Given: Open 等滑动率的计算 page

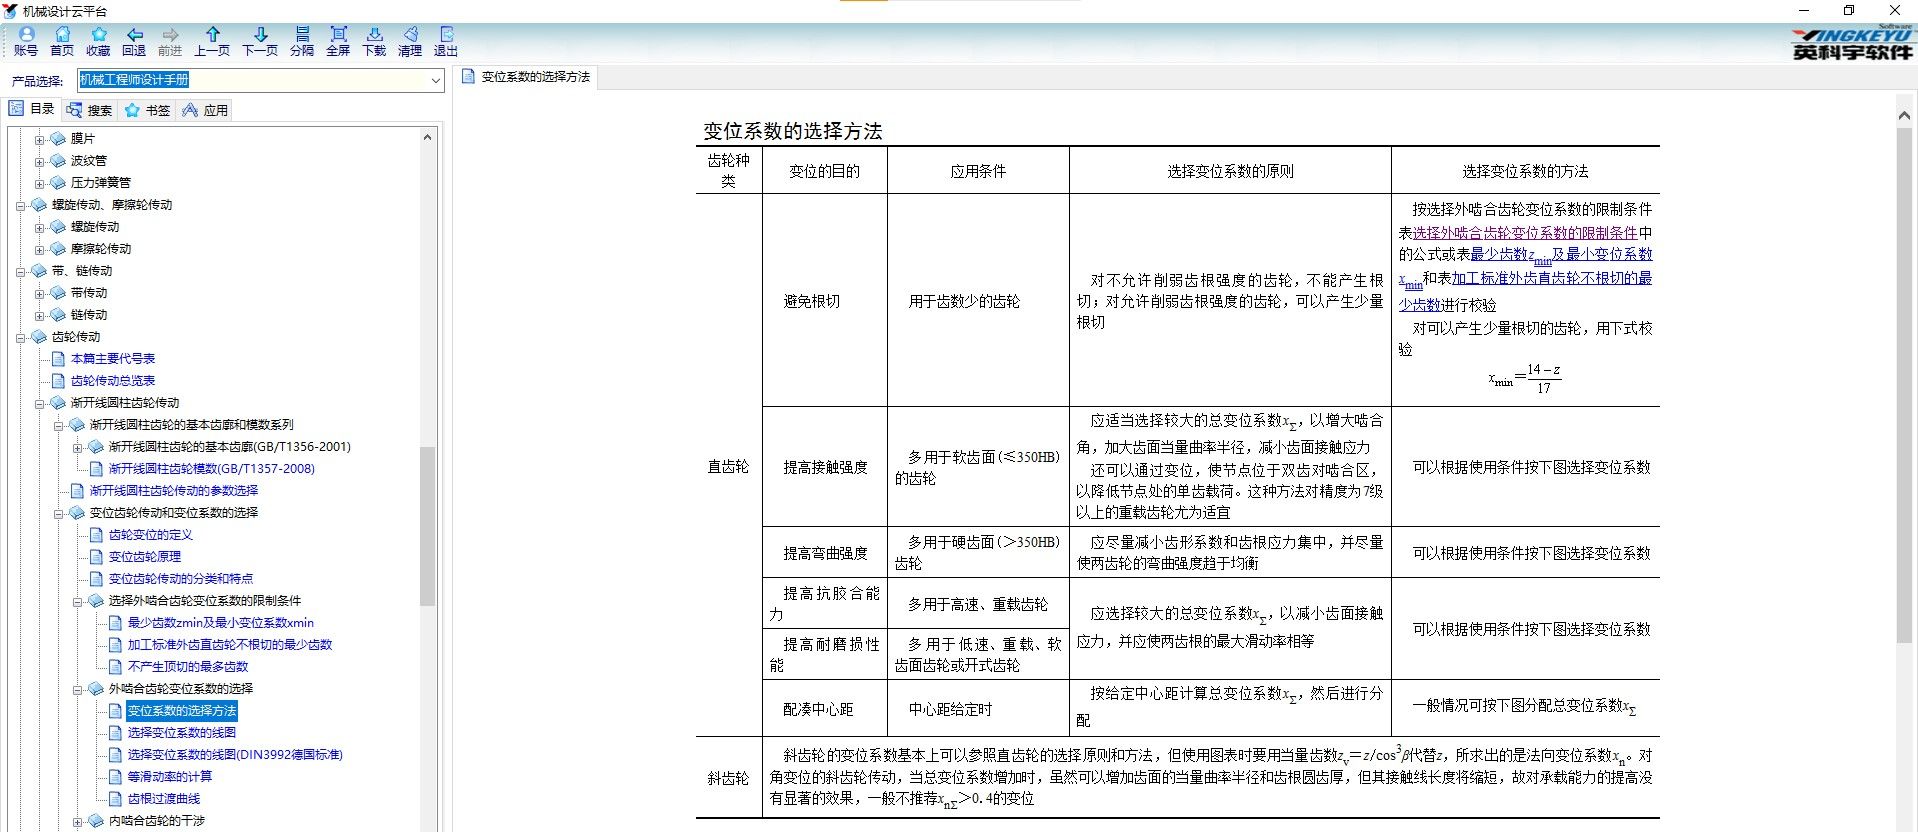Looking at the screenshot, I should [x=169, y=777].
